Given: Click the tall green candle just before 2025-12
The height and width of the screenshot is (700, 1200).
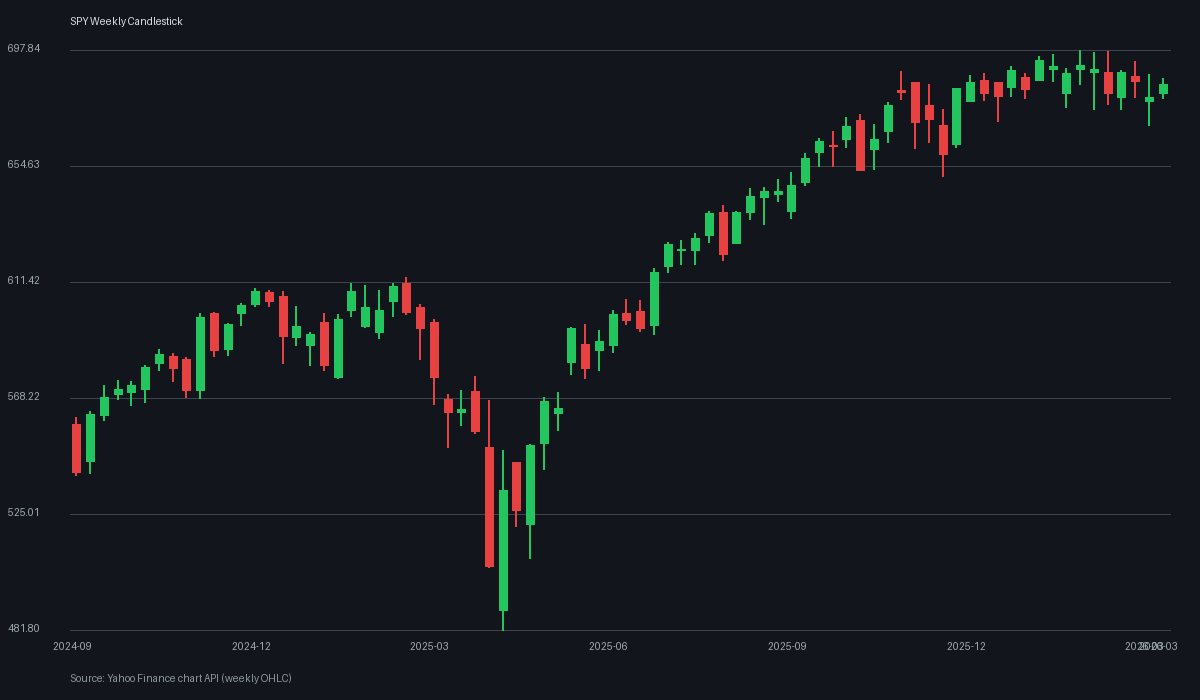Looking at the screenshot, I should [x=956, y=117].
